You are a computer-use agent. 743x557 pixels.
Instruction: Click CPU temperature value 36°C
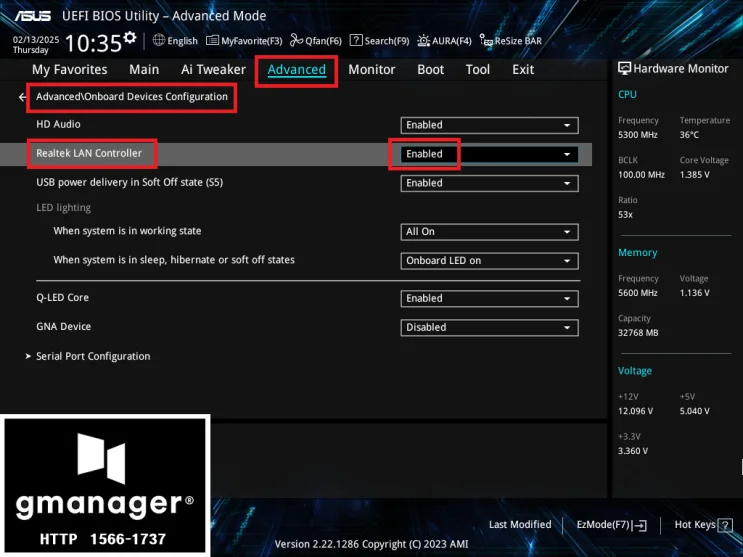point(689,135)
